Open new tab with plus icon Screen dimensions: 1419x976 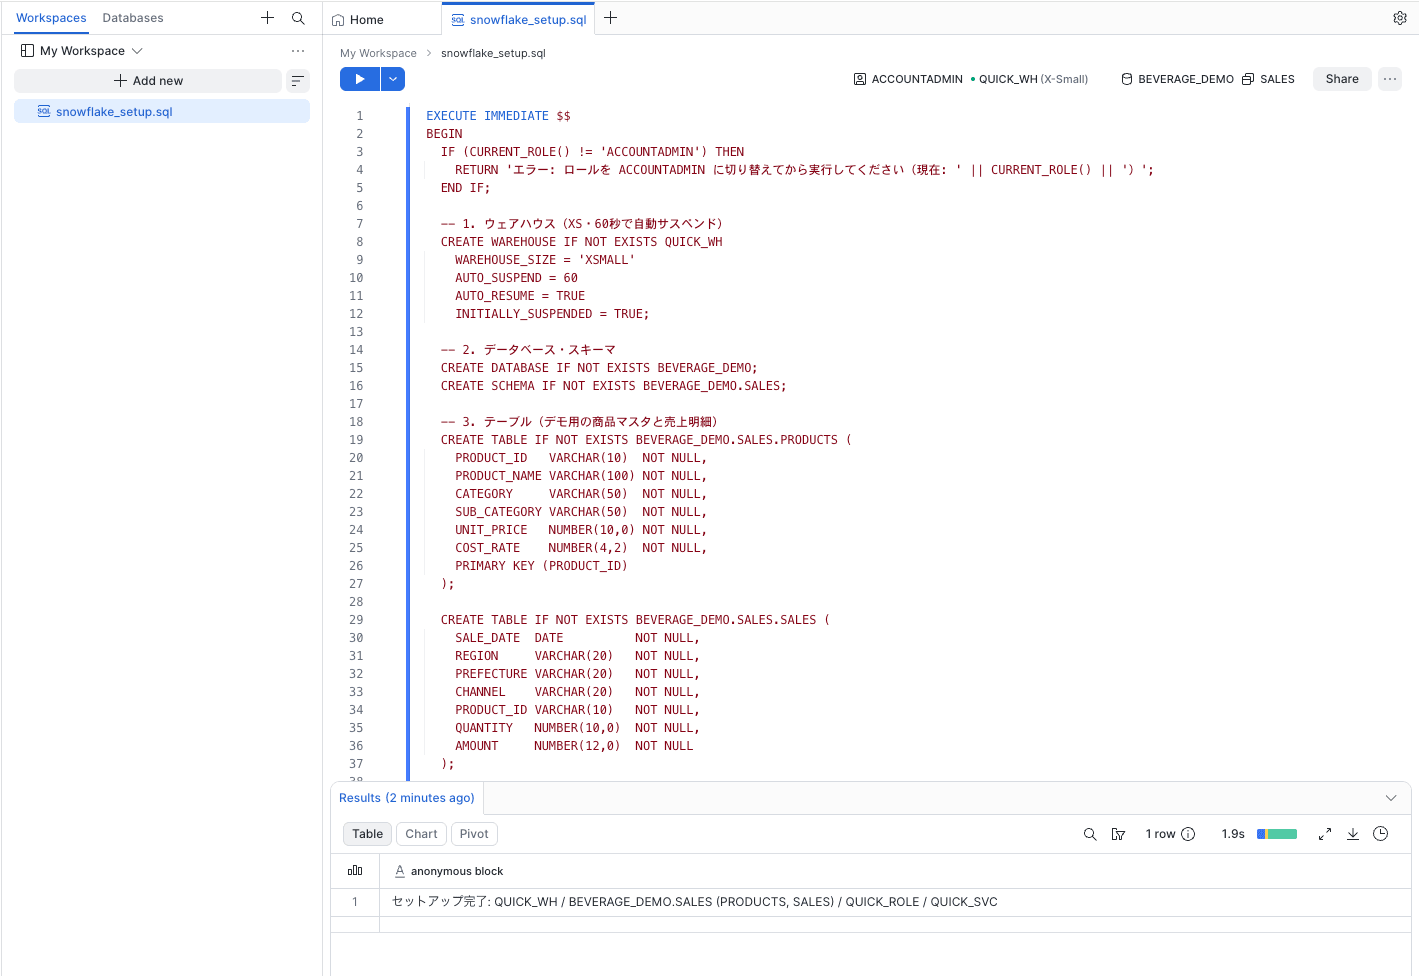[610, 18]
